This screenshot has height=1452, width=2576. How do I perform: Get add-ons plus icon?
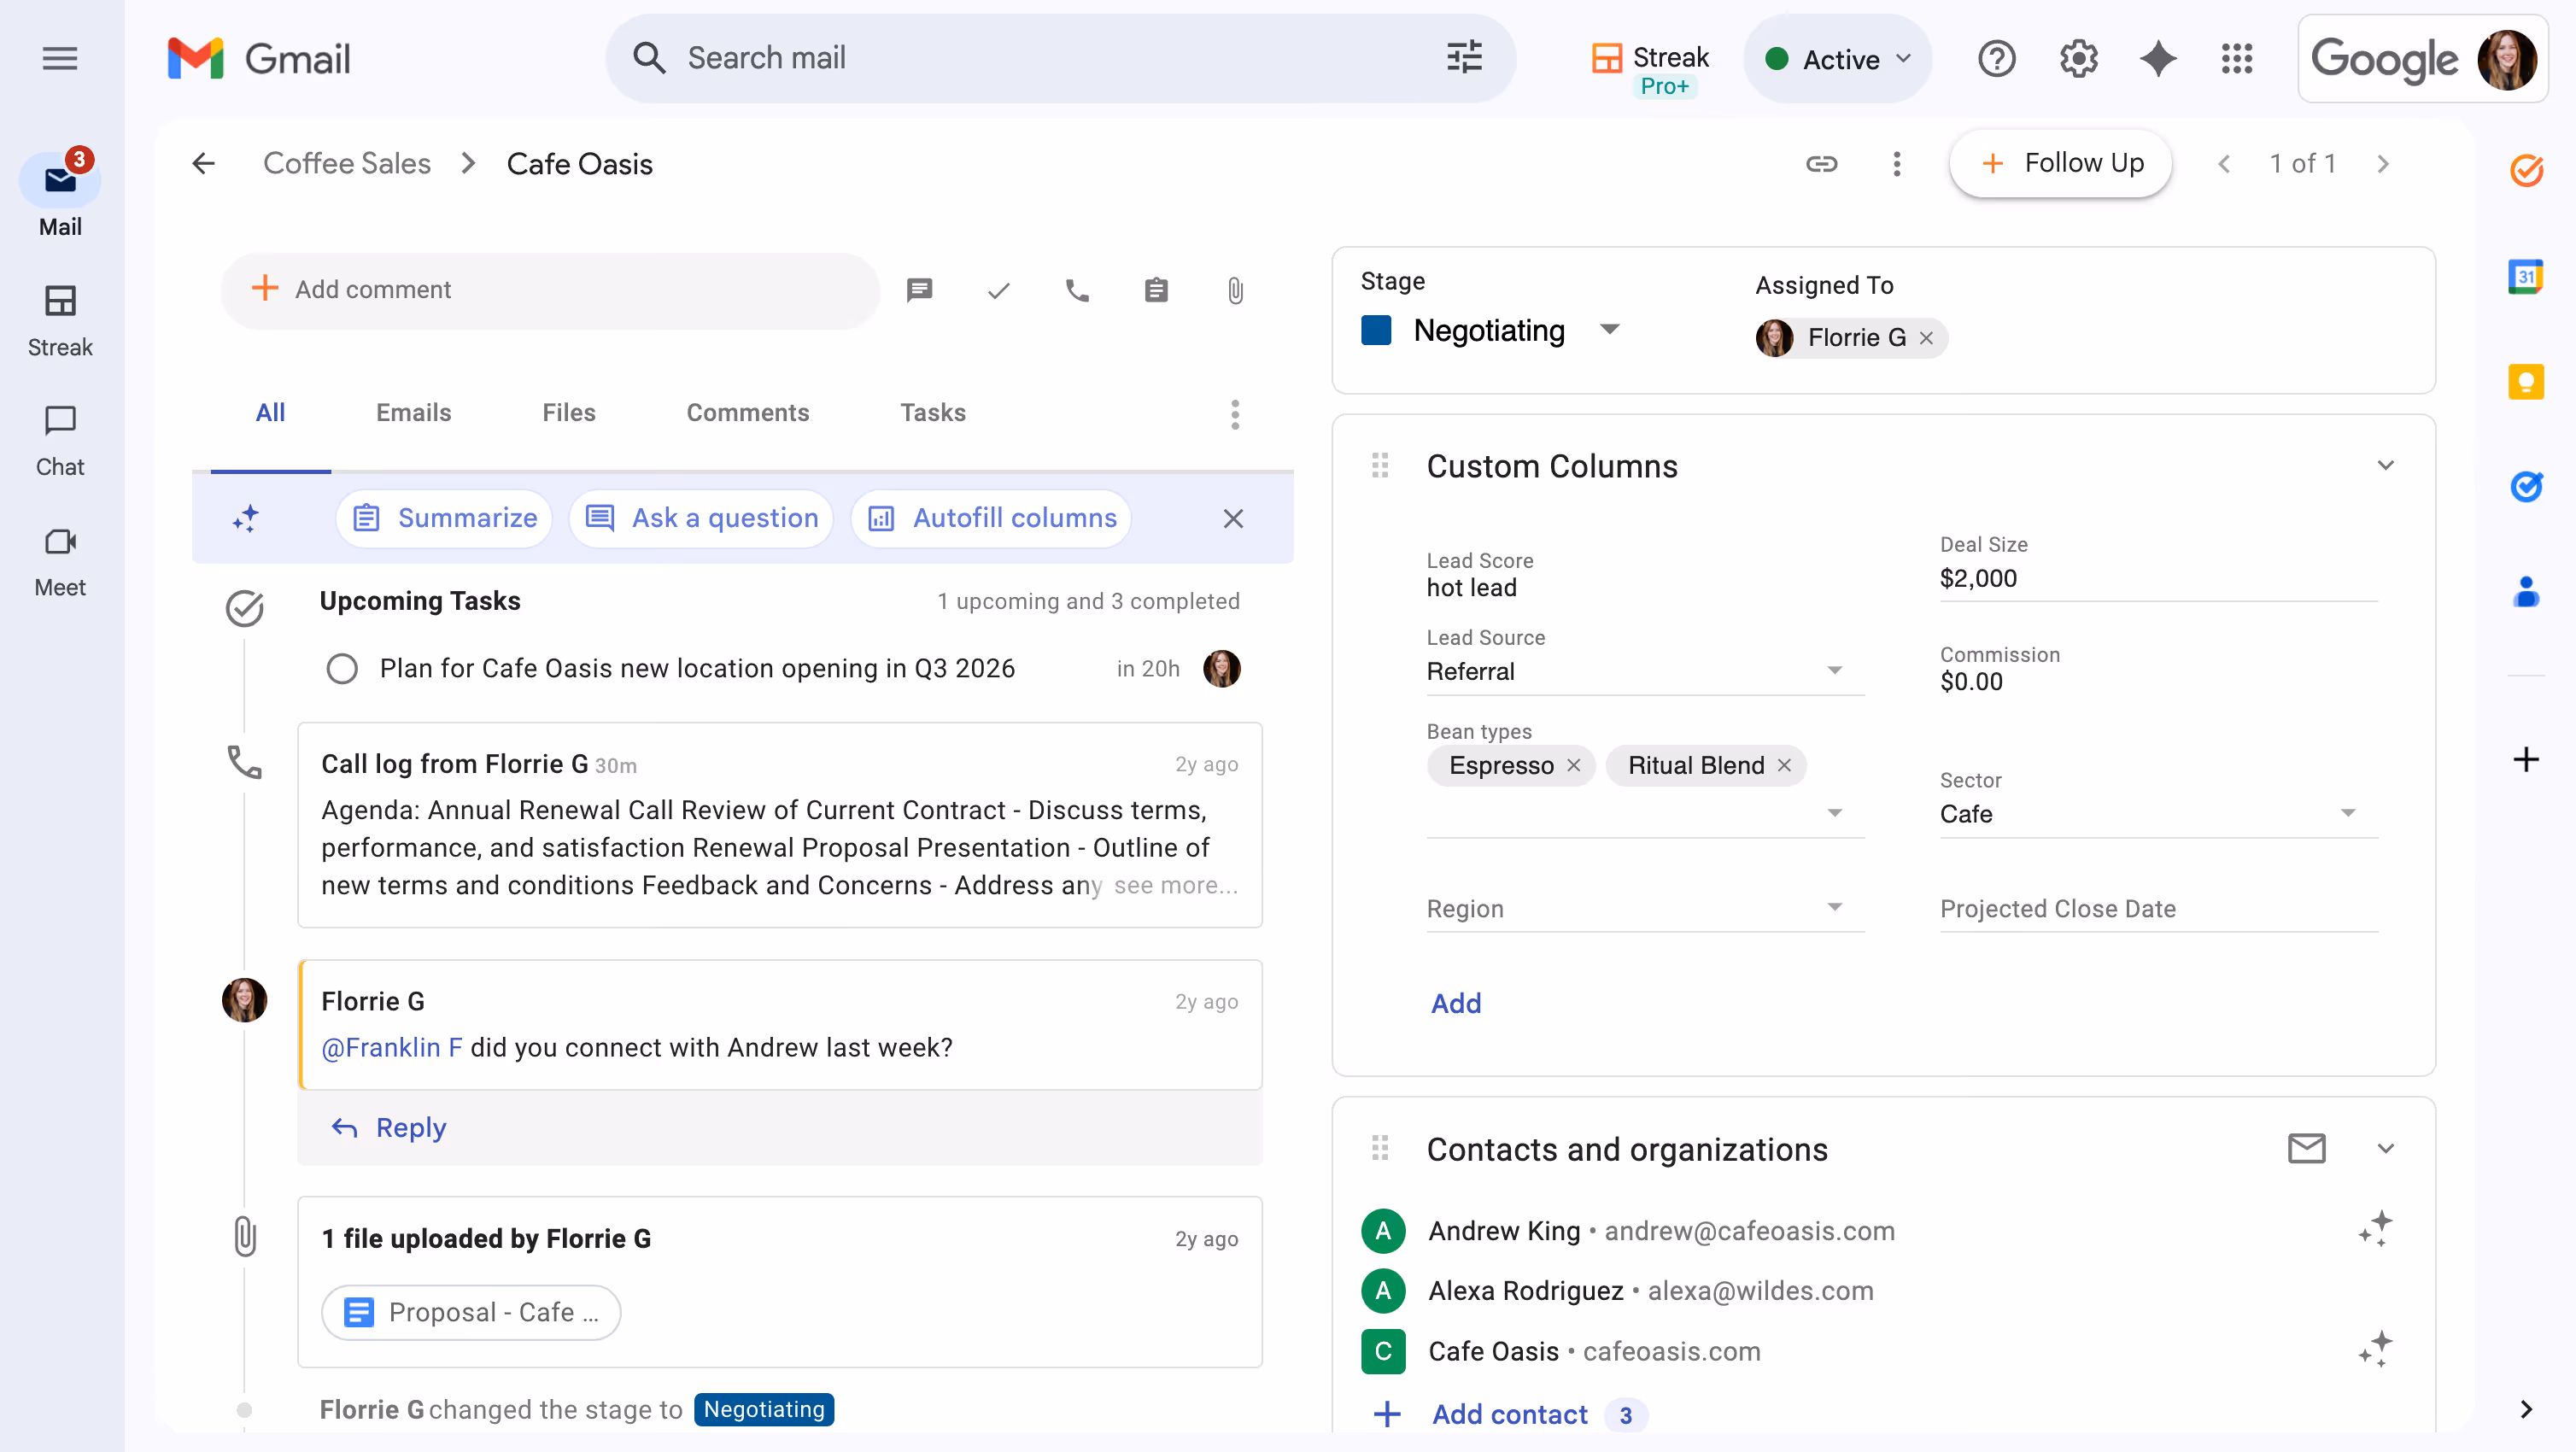[x=2526, y=760]
